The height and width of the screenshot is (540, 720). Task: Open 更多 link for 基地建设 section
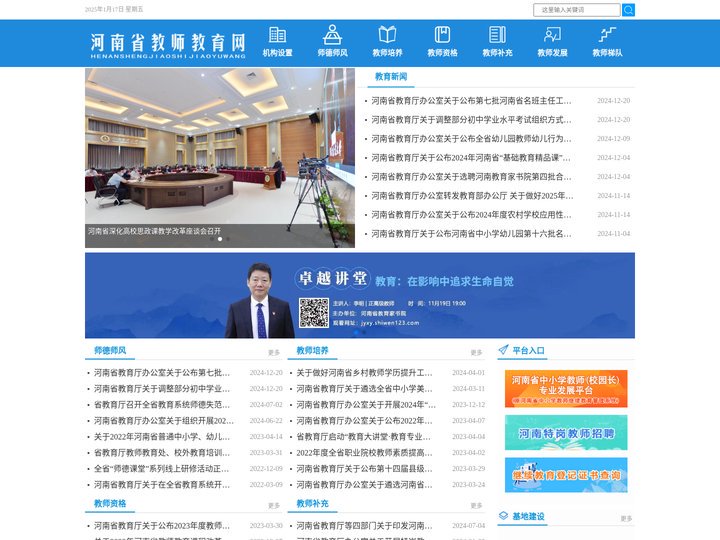626,518
